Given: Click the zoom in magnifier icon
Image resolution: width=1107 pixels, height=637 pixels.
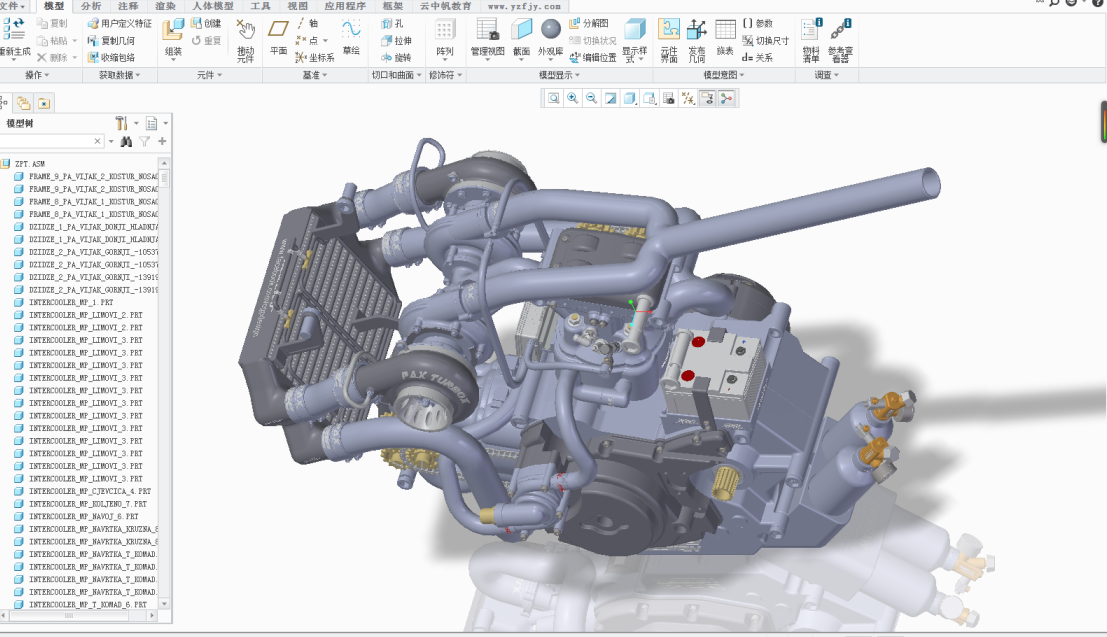Looking at the screenshot, I should pyautogui.click(x=573, y=98).
